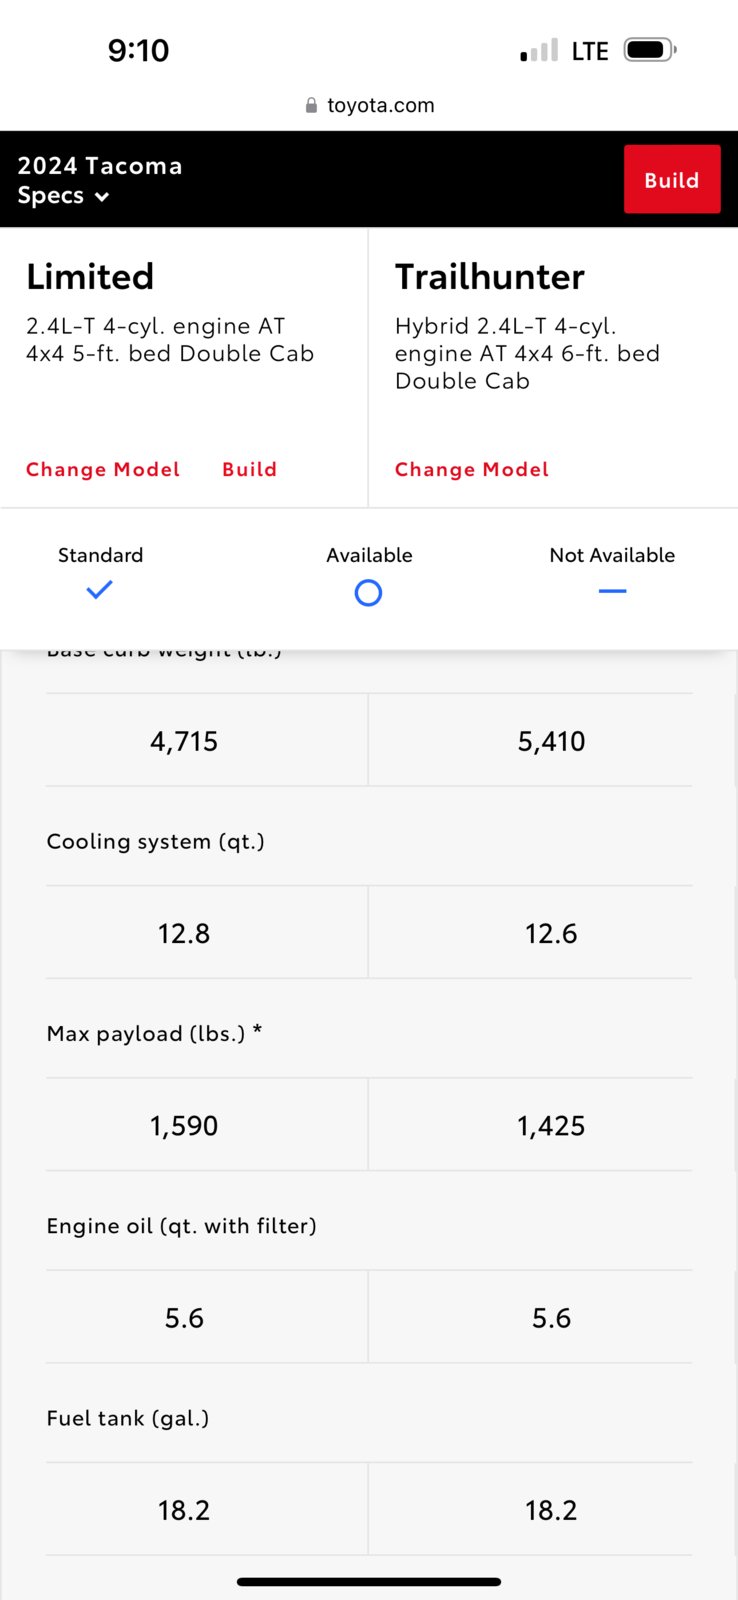
Task: Tap the toyota.com address bar
Action: (369, 105)
